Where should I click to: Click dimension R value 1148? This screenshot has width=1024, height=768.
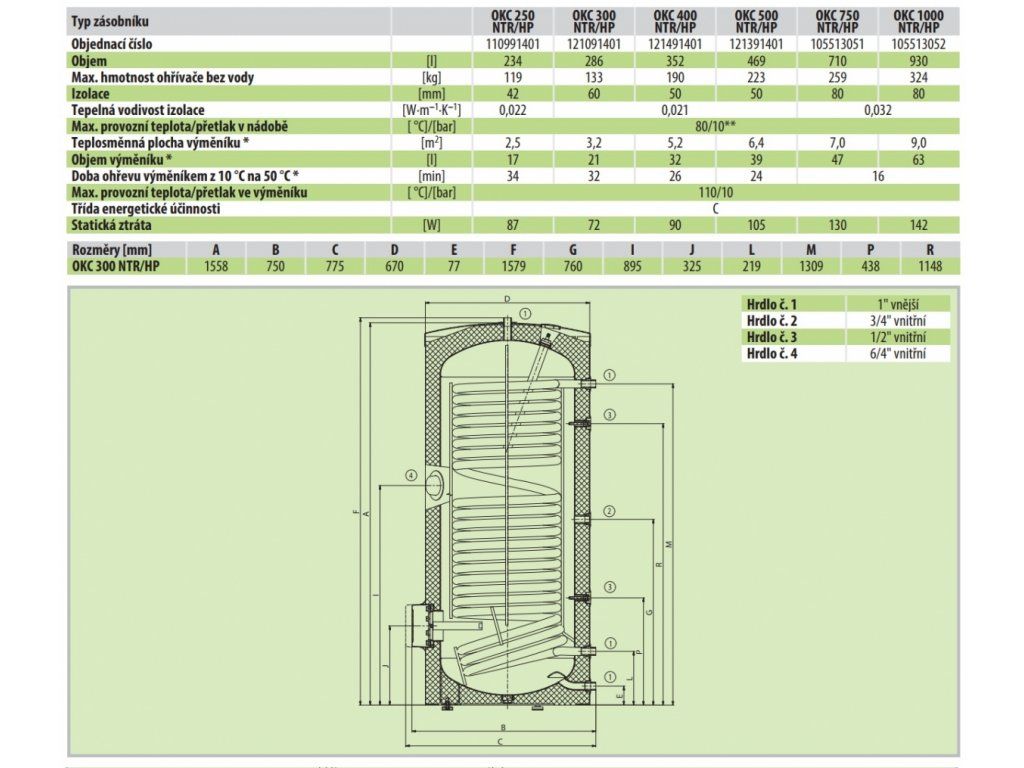[x=930, y=266]
